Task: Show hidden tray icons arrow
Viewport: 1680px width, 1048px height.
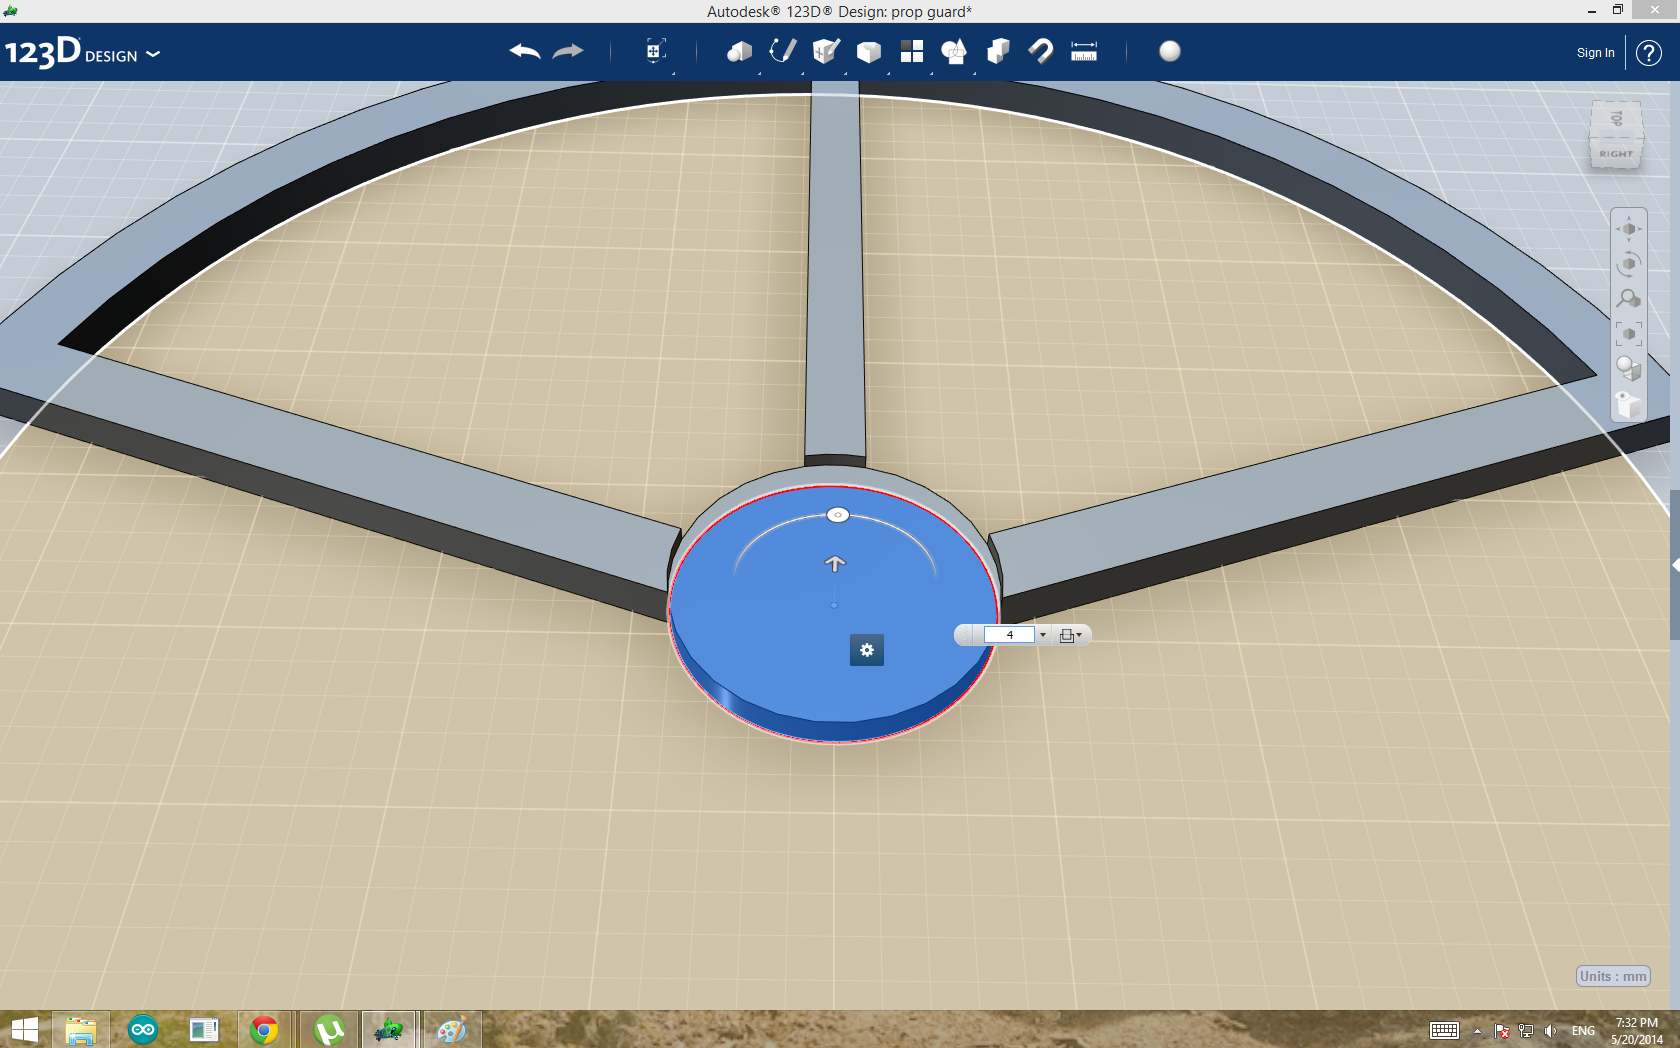Action: click(x=1477, y=1031)
